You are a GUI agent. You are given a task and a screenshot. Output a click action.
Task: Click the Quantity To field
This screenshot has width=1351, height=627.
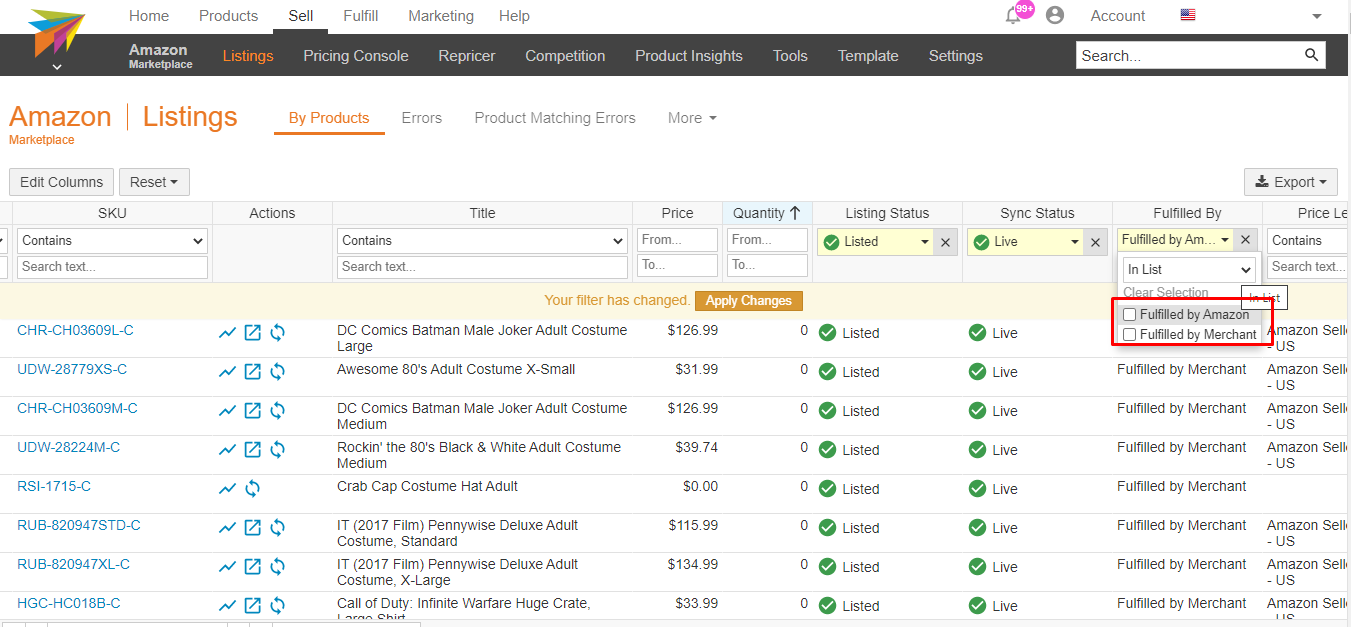tap(767, 265)
